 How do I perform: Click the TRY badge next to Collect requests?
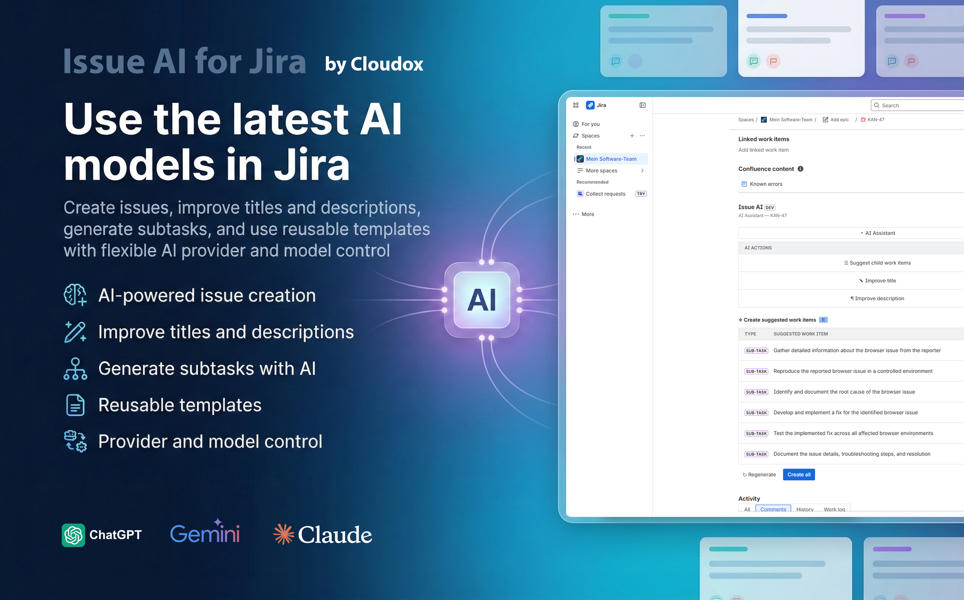[x=641, y=194]
